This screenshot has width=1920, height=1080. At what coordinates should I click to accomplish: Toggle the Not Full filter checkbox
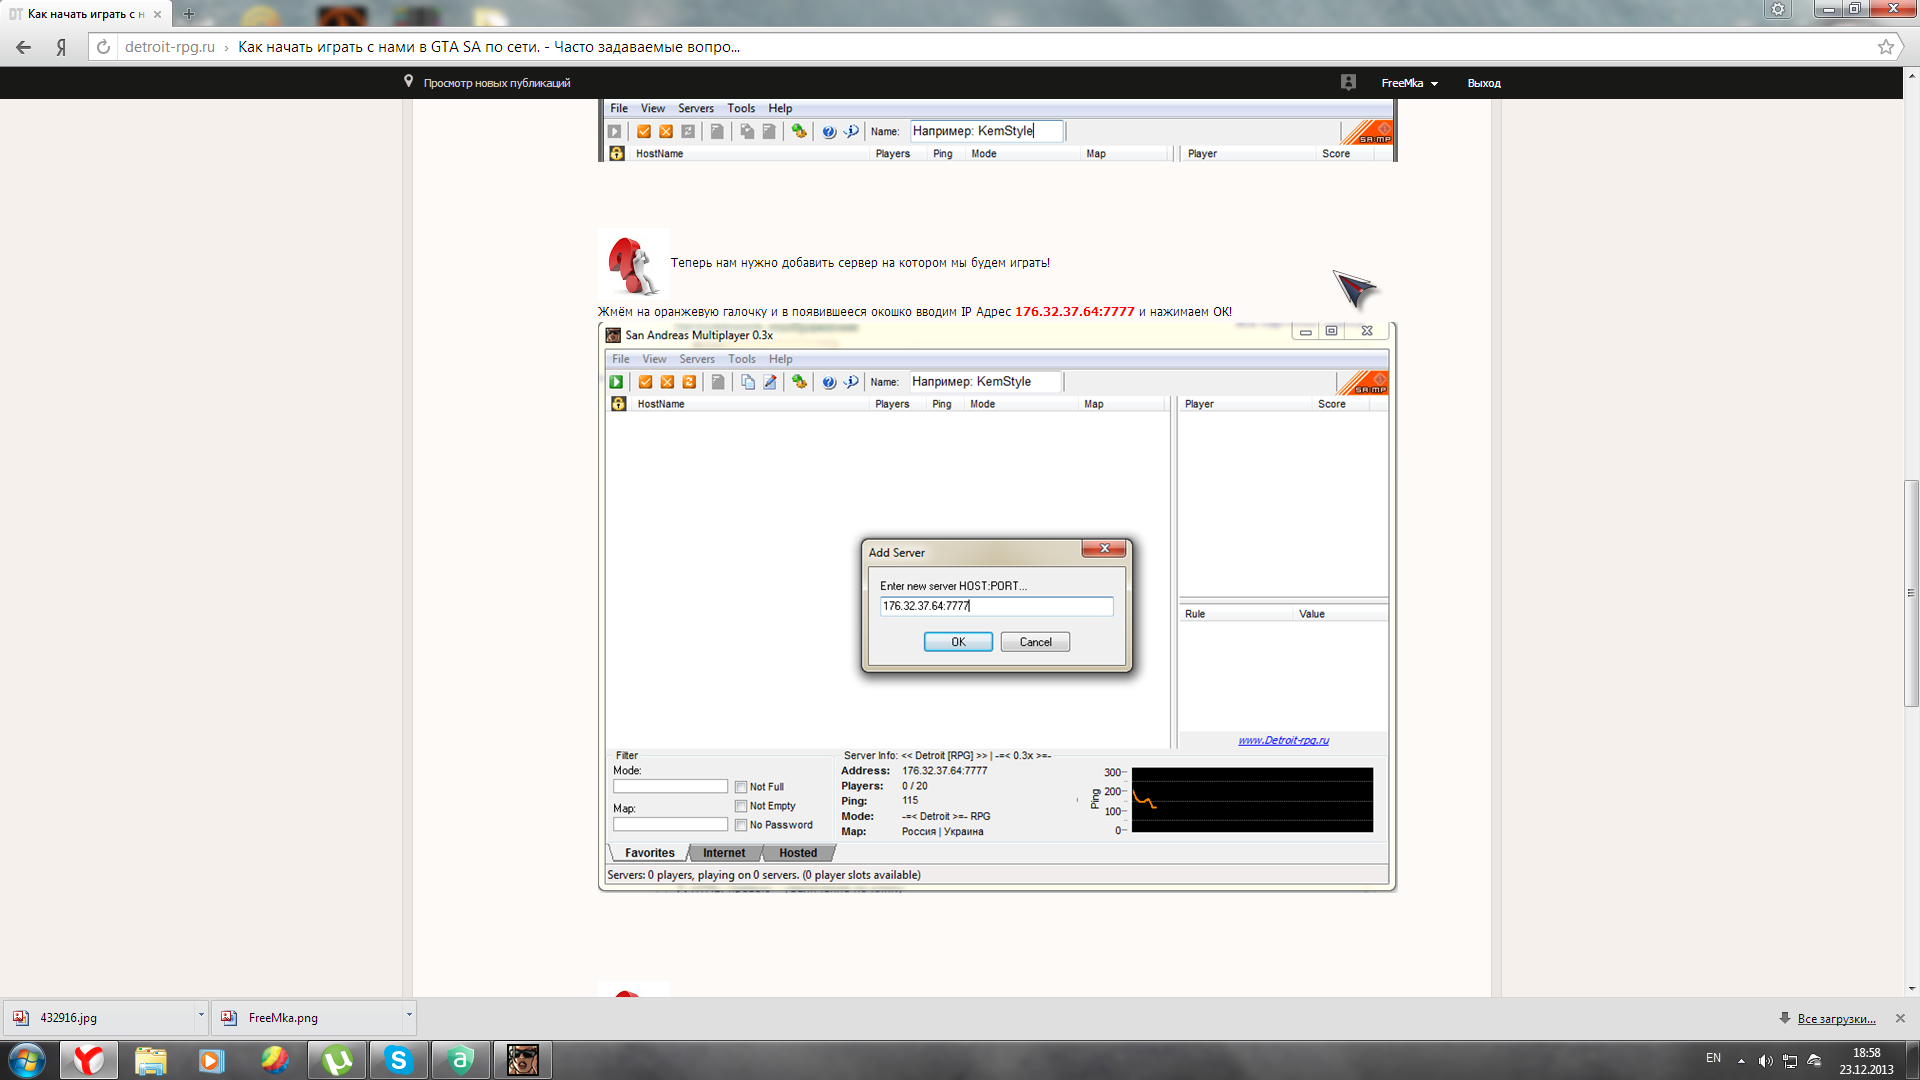coord(741,787)
